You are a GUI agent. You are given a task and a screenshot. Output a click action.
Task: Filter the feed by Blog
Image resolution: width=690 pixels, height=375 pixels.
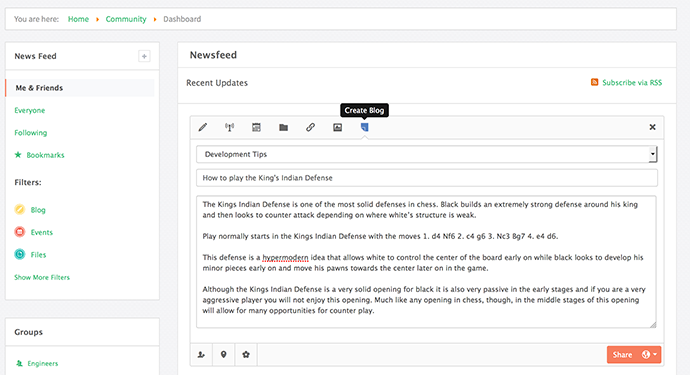[38, 210]
